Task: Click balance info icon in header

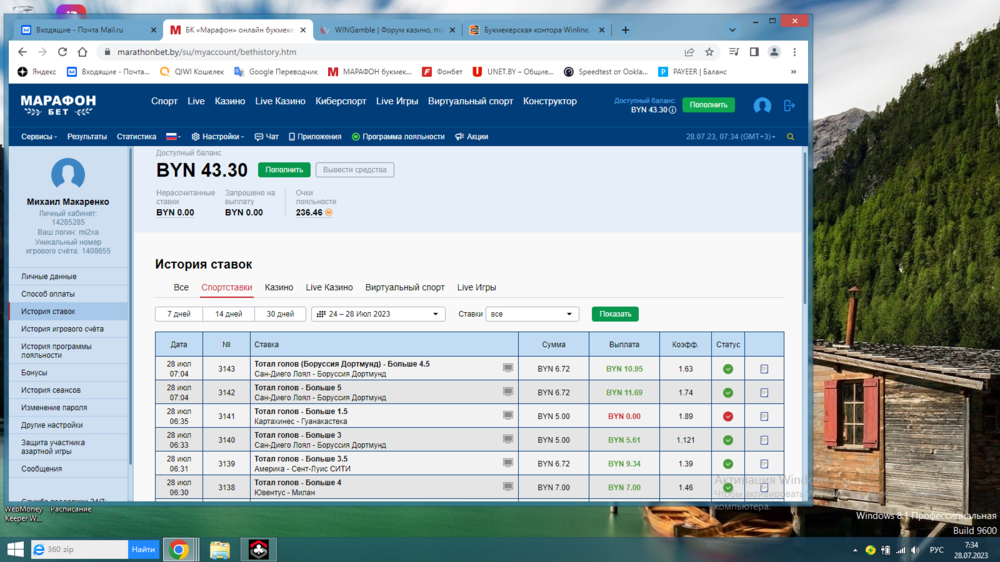Action: pyautogui.click(x=672, y=110)
